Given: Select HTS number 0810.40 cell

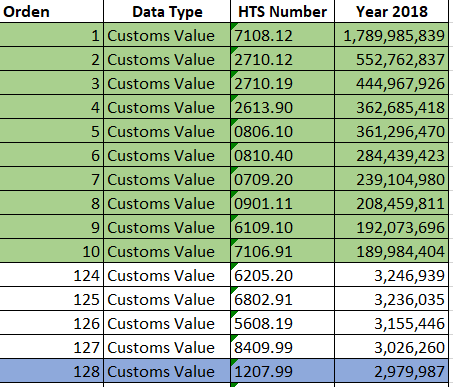Looking at the screenshot, I should (282, 155).
